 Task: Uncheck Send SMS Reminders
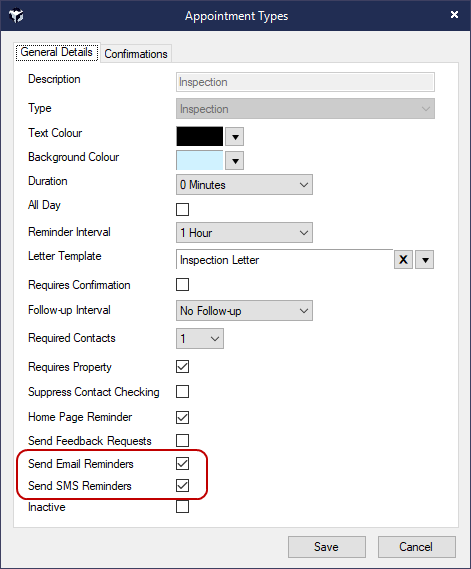click(182, 486)
